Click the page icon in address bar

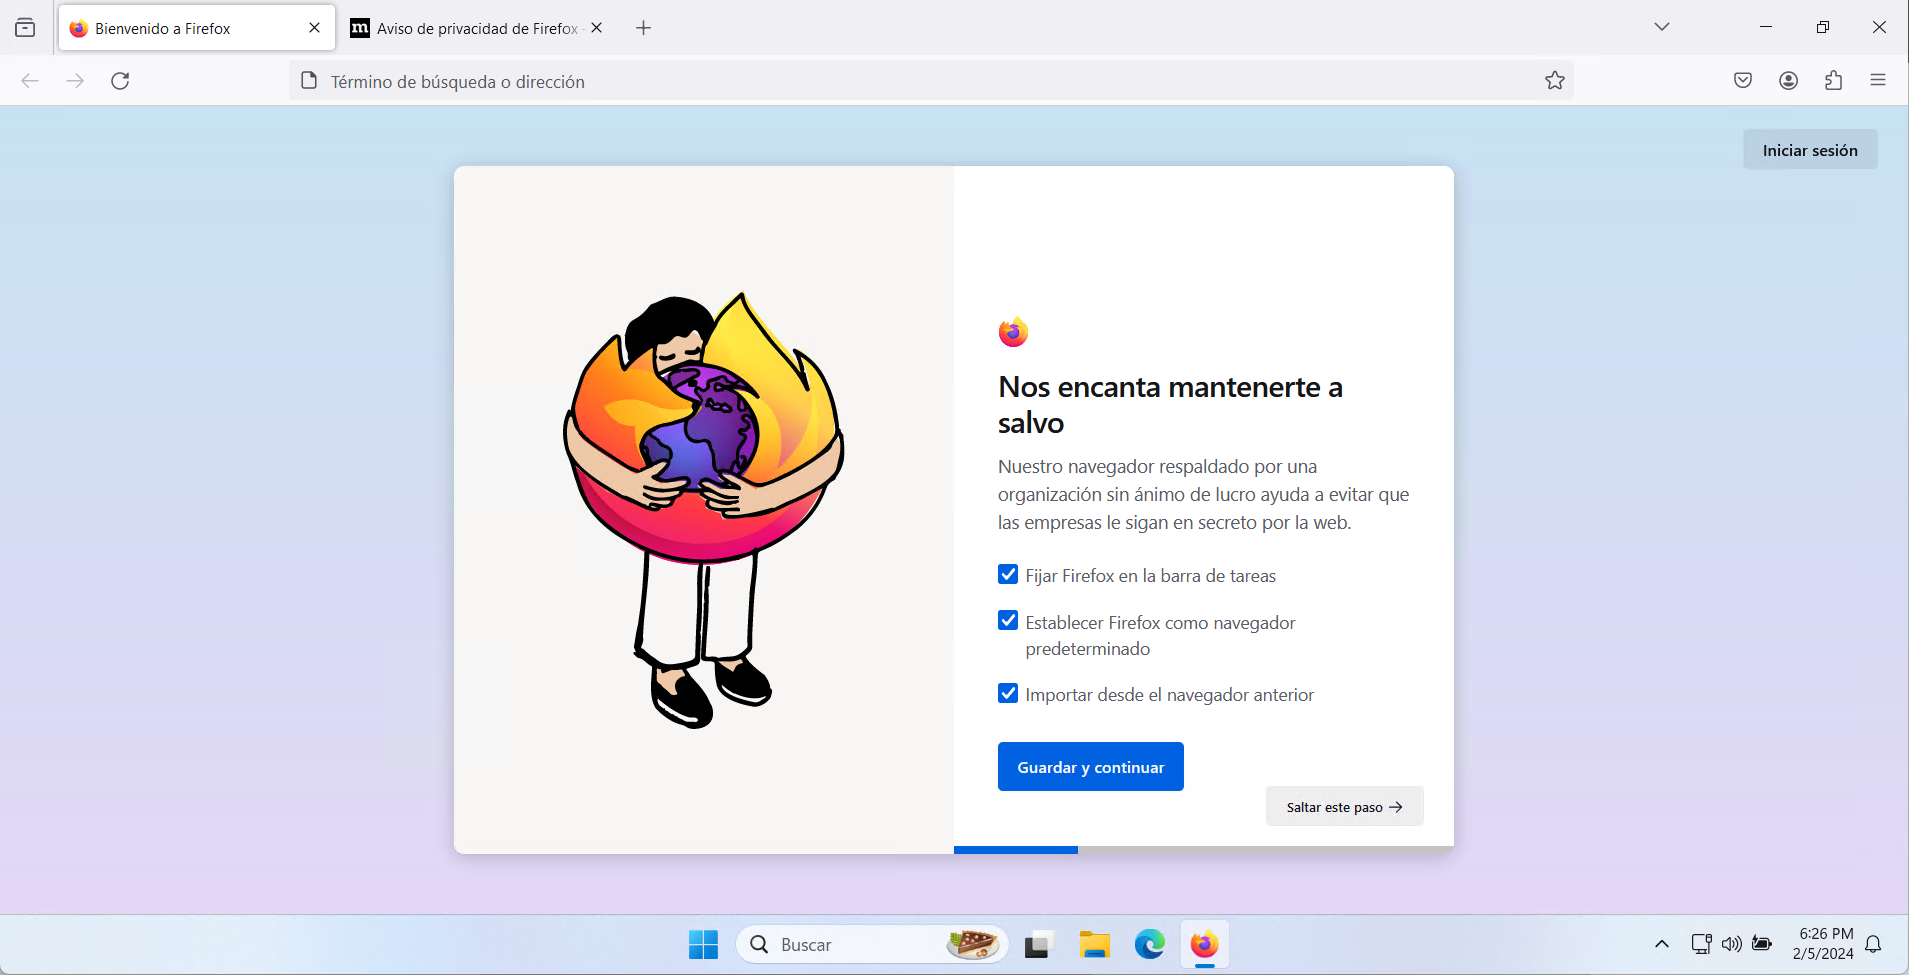tap(309, 81)
